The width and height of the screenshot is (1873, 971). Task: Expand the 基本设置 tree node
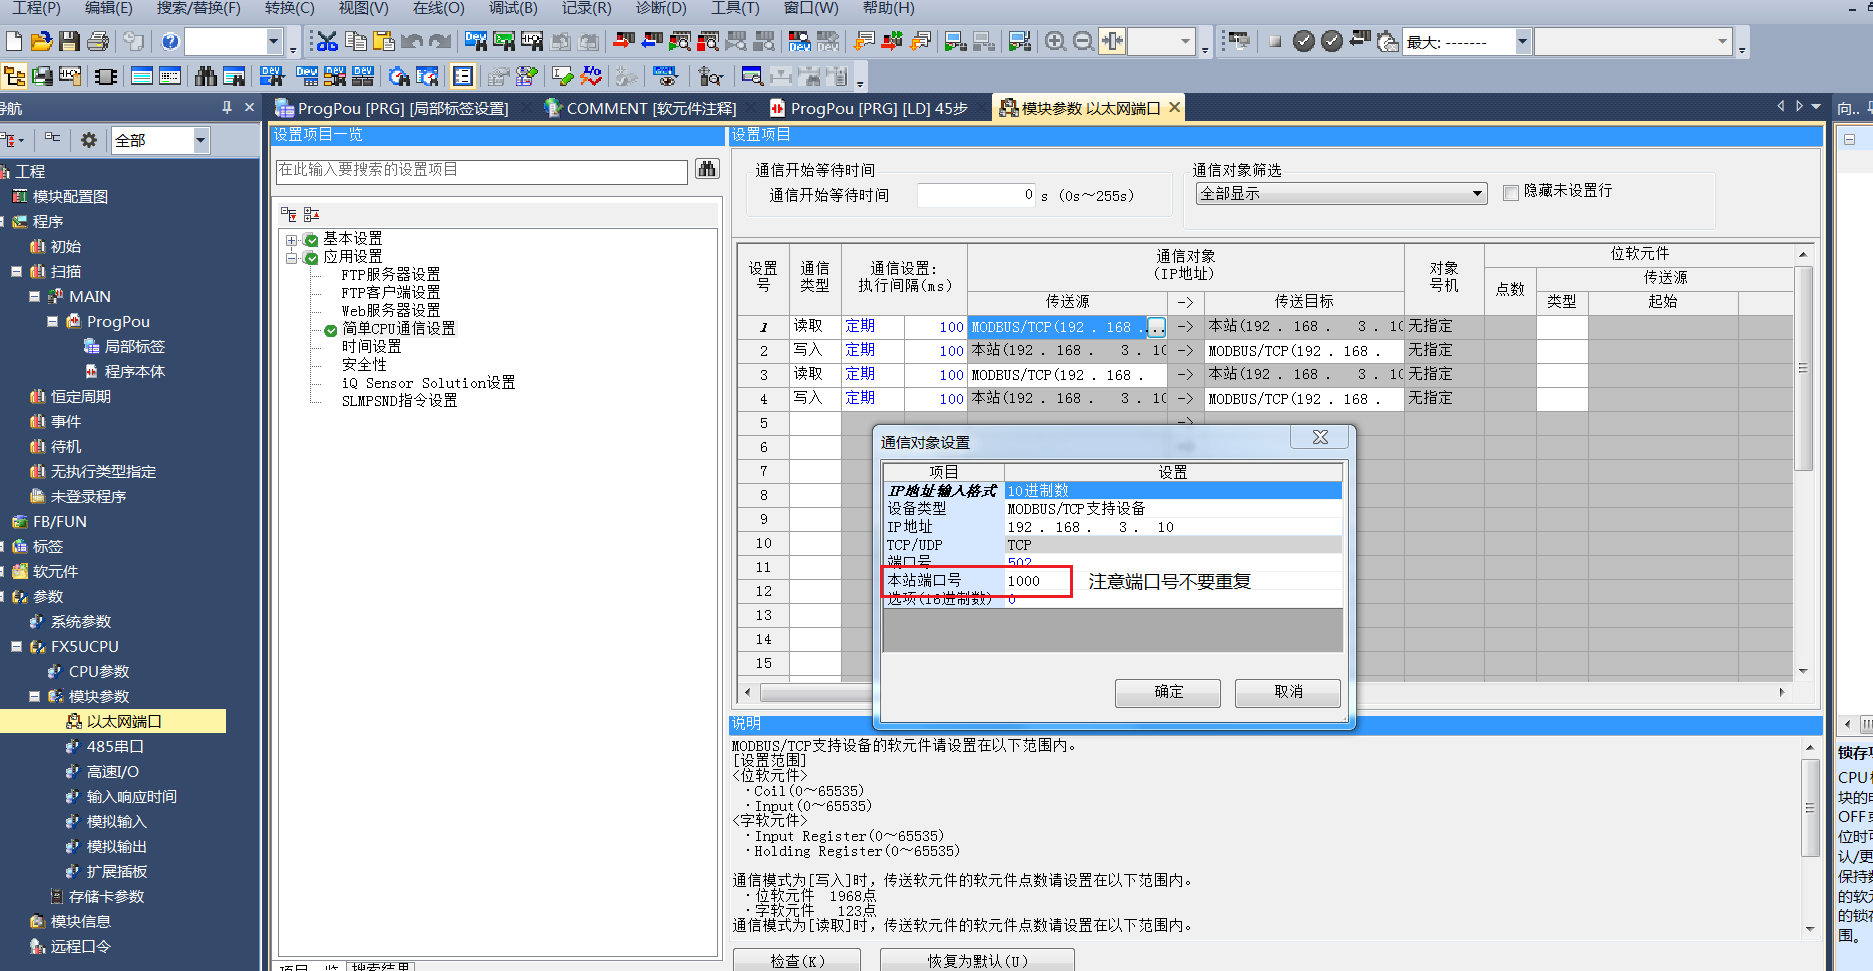tap(292, 240)
